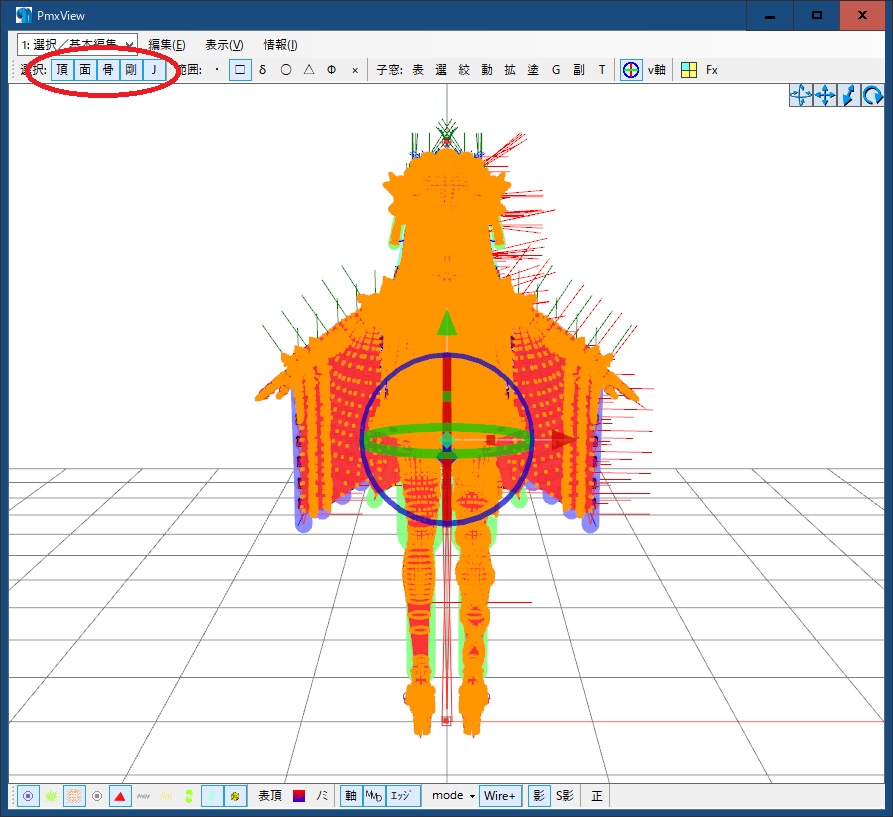Open the 情報(I) info menu

(280, 45)
